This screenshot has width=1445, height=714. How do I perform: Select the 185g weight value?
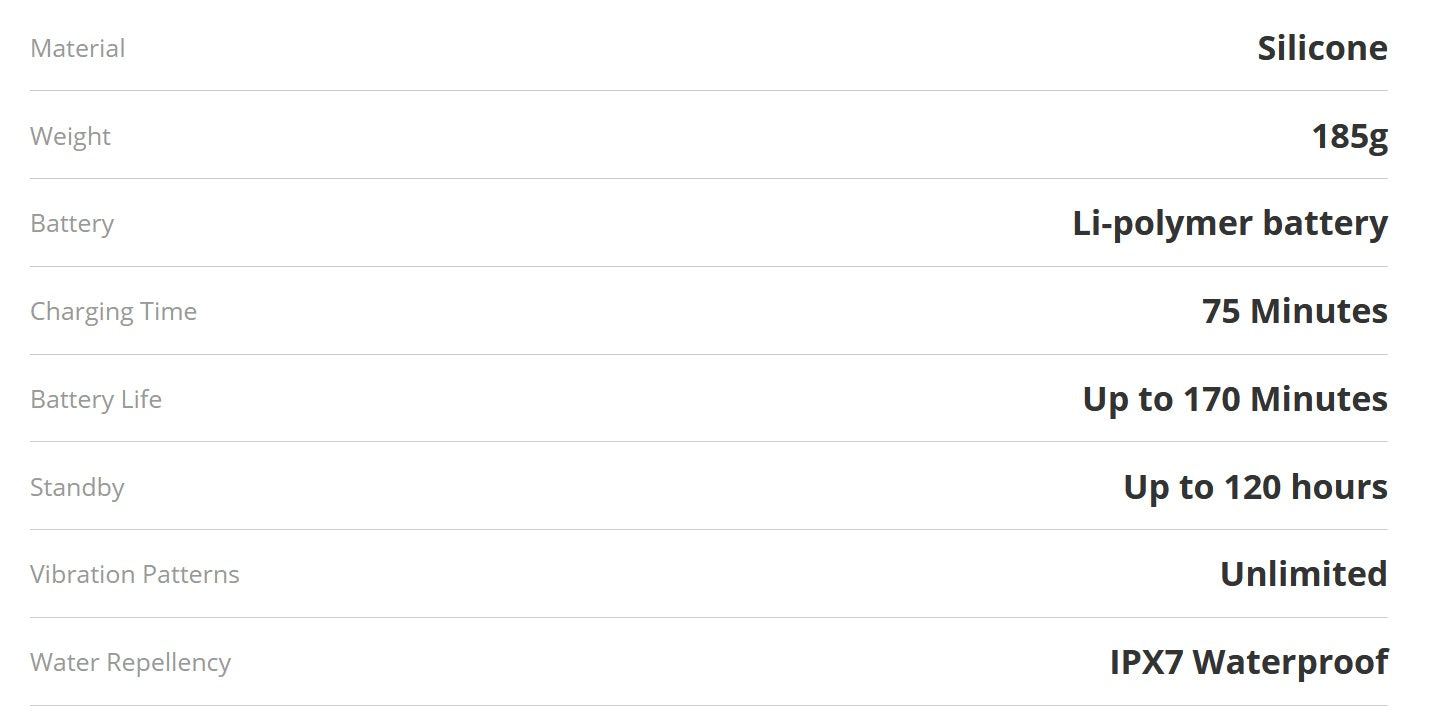coord(1349,136)
